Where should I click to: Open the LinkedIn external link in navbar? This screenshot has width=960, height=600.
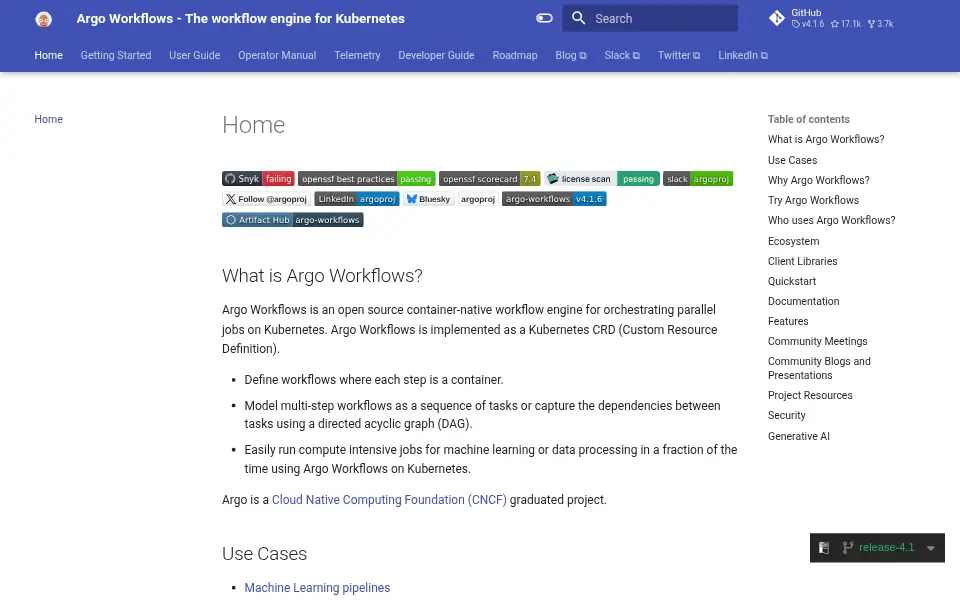point(743,55)
